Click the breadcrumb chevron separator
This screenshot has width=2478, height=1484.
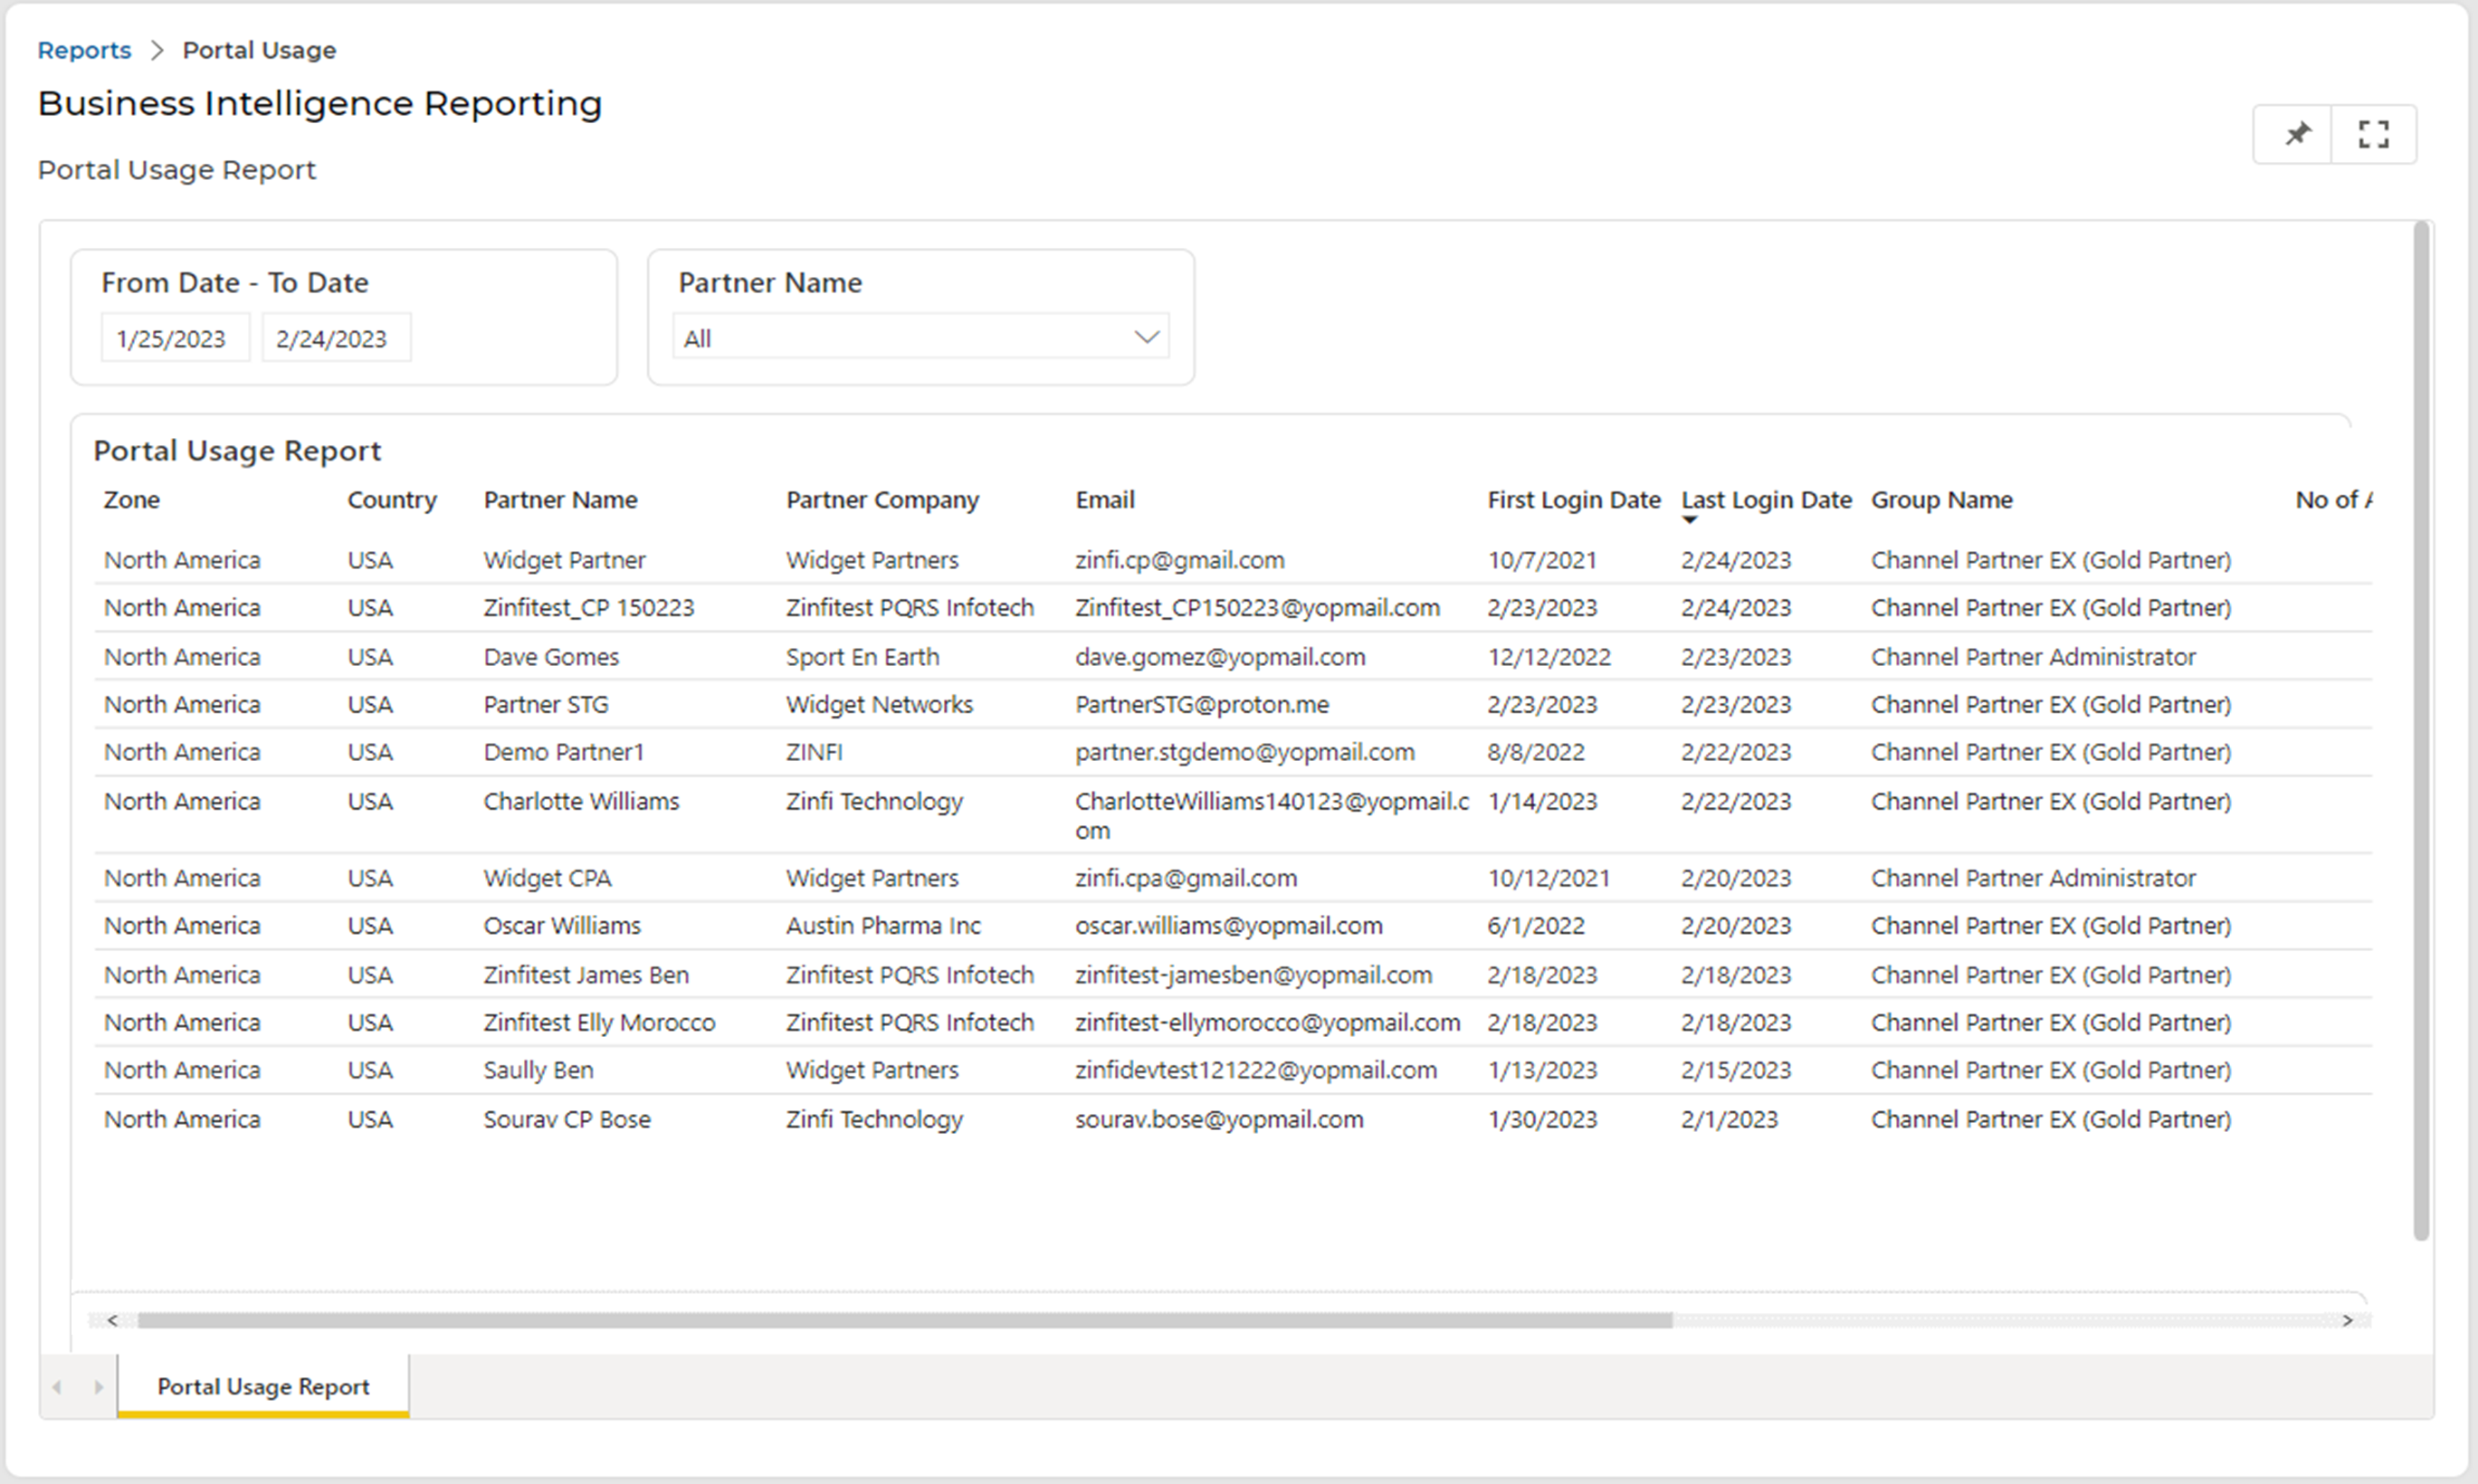(x=157, y=50)
